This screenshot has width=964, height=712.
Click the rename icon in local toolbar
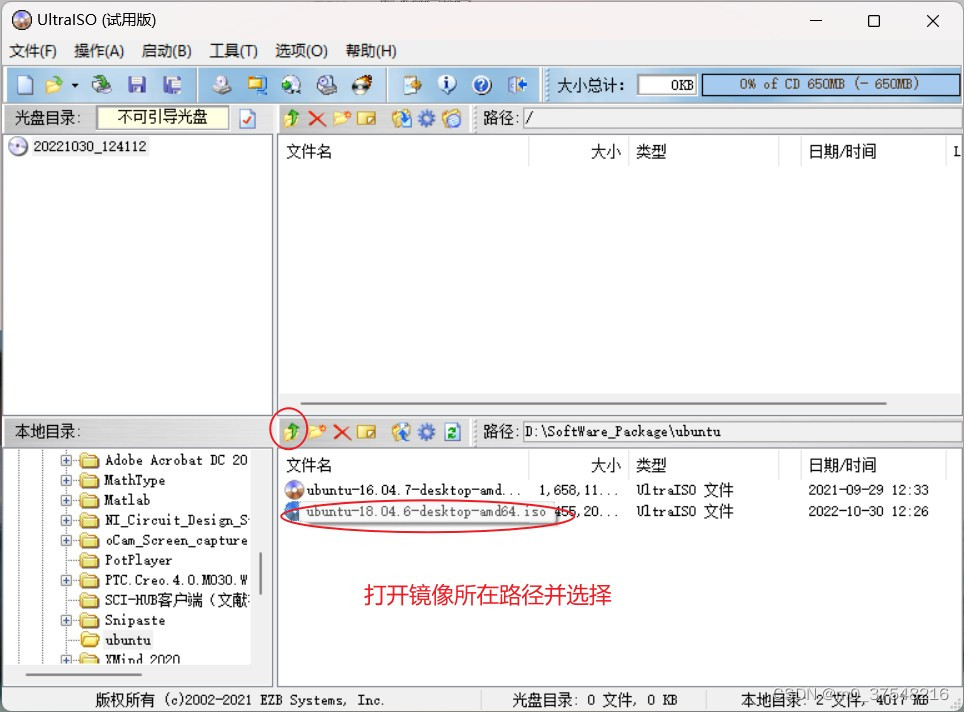pos(366,432)
